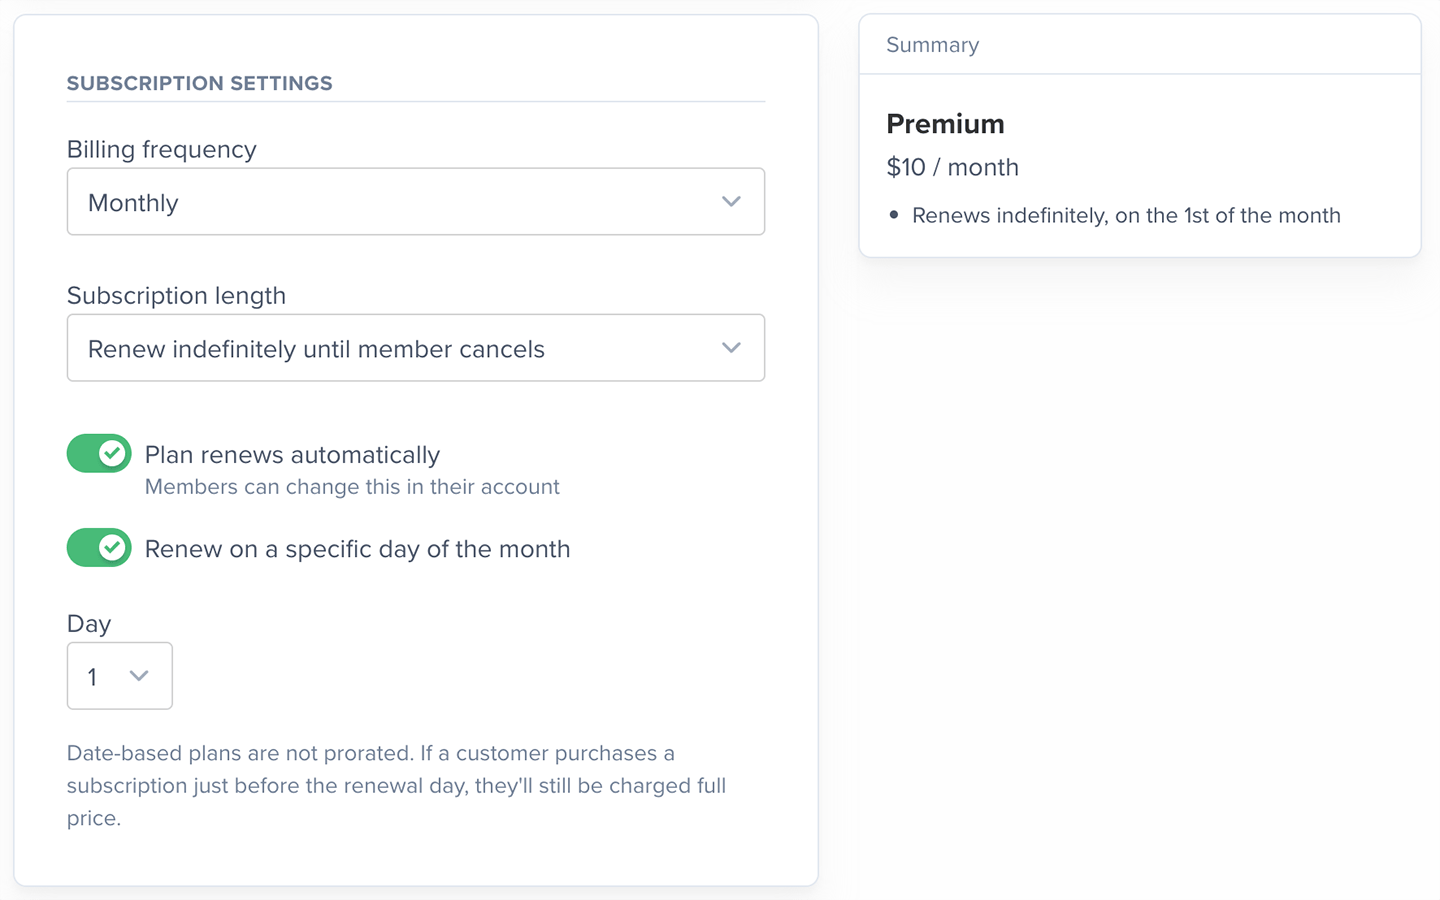
Task: Turn off Renew on a specific day toggle
Action: tap(99, 548)
